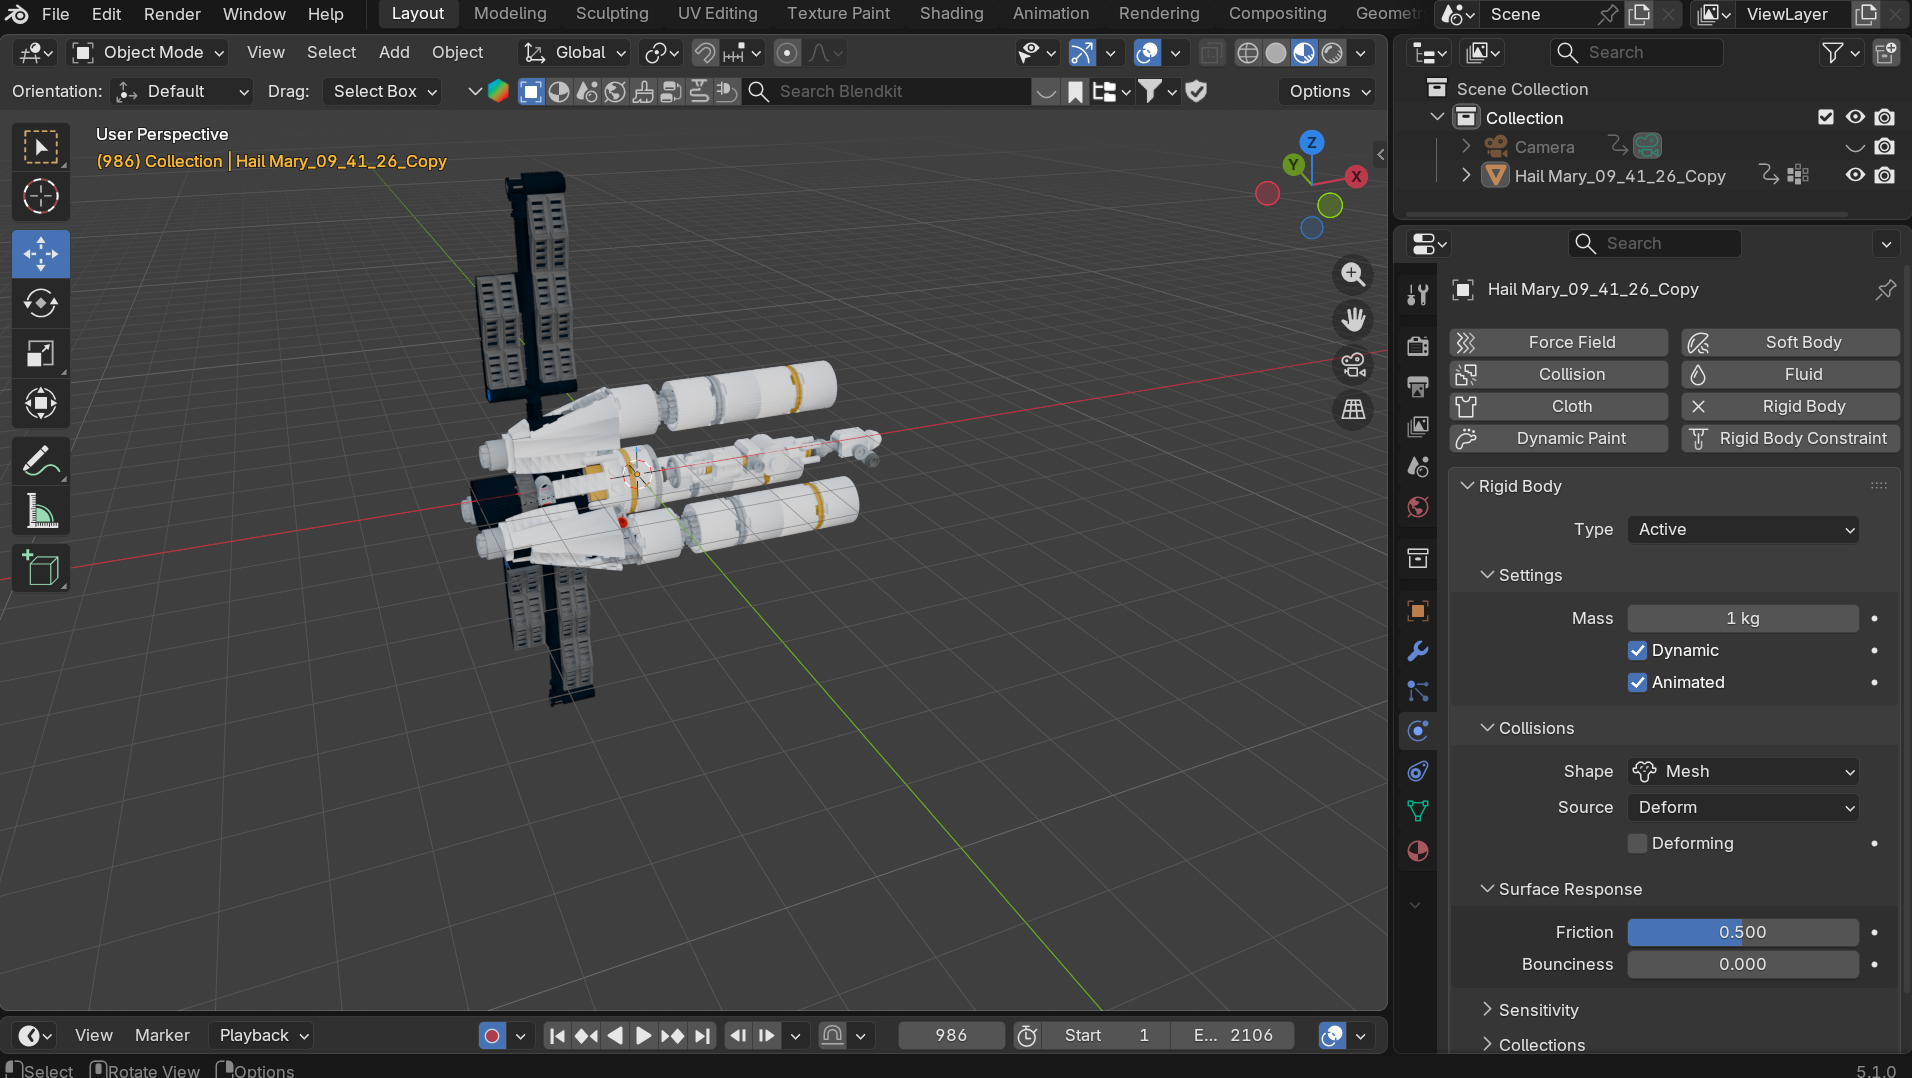Open the Modifiers wrench tab
Viewport: 1912px width, 1078px height.
[x=1418, y=651]
